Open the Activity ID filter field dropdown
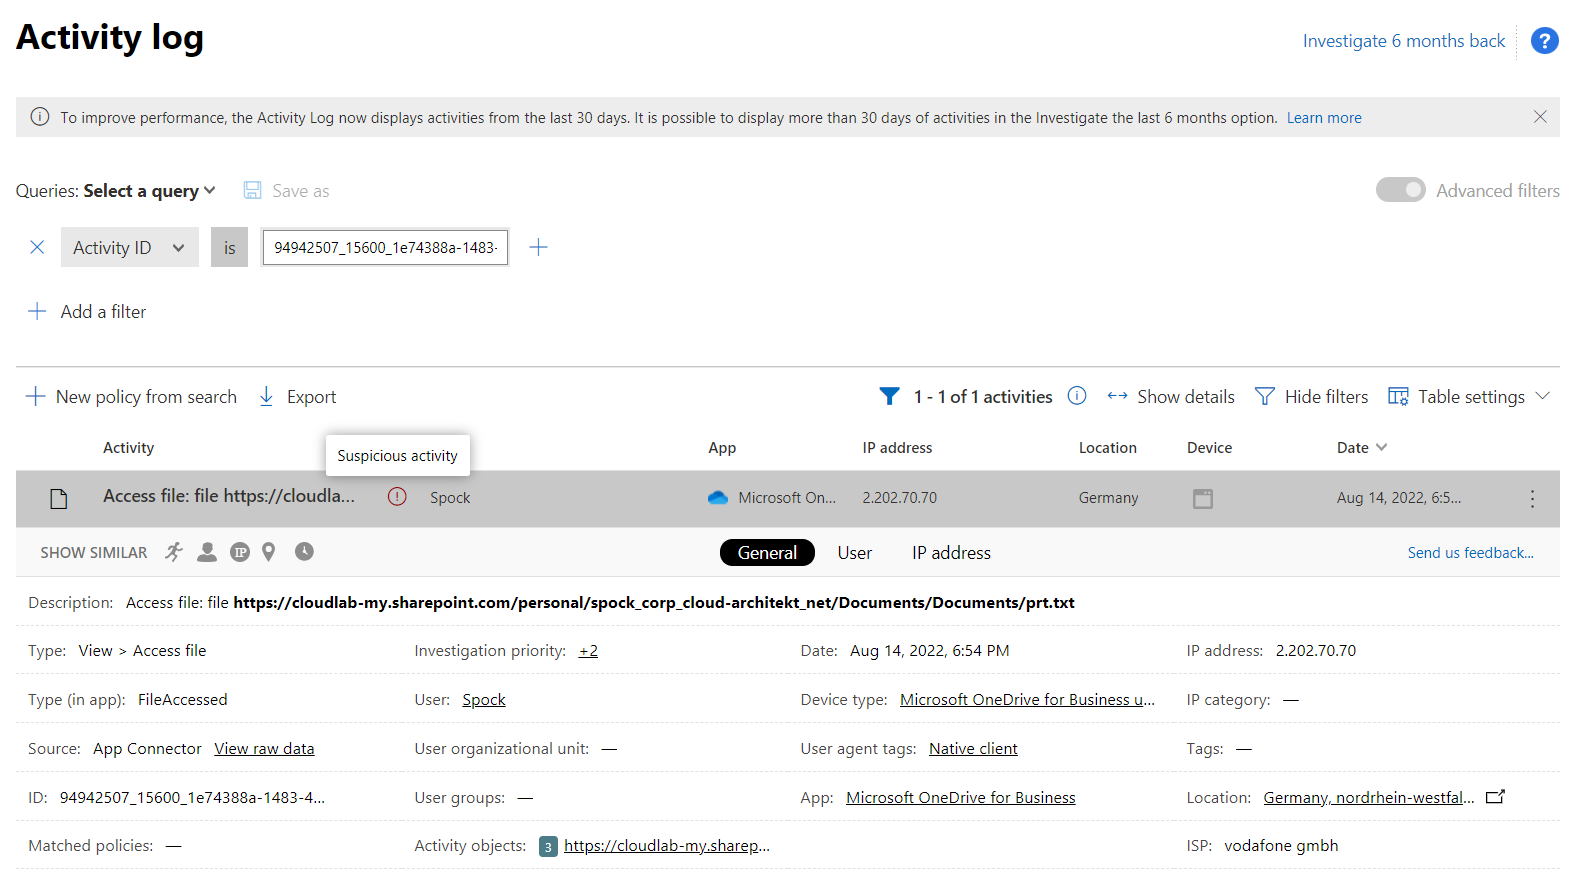1586x895 pixels. (x=129, y=247)
